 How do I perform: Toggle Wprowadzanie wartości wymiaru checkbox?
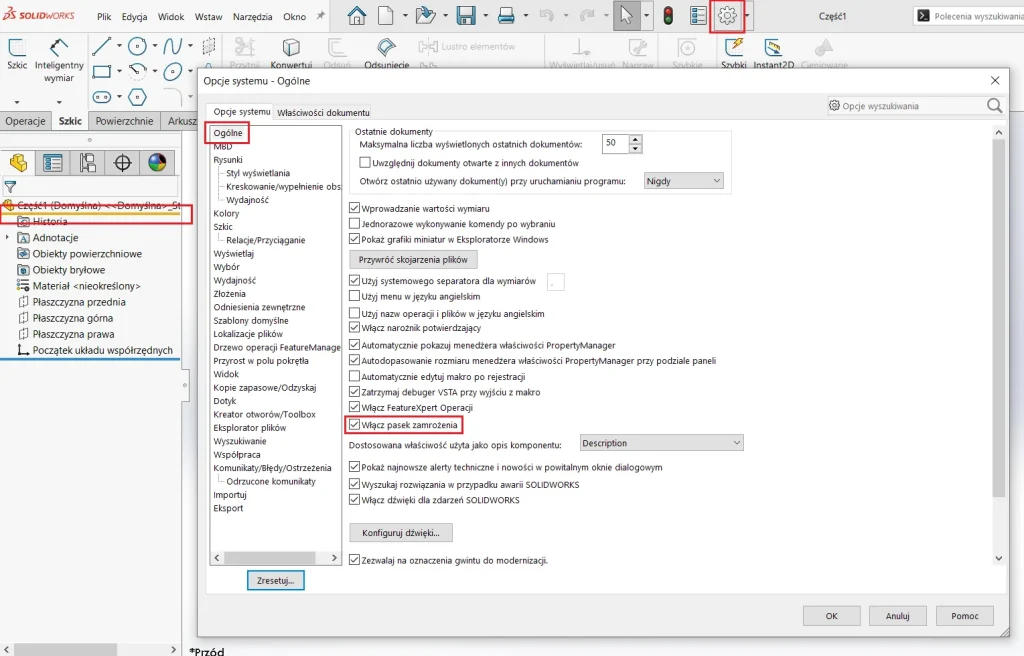click(355, 208)
